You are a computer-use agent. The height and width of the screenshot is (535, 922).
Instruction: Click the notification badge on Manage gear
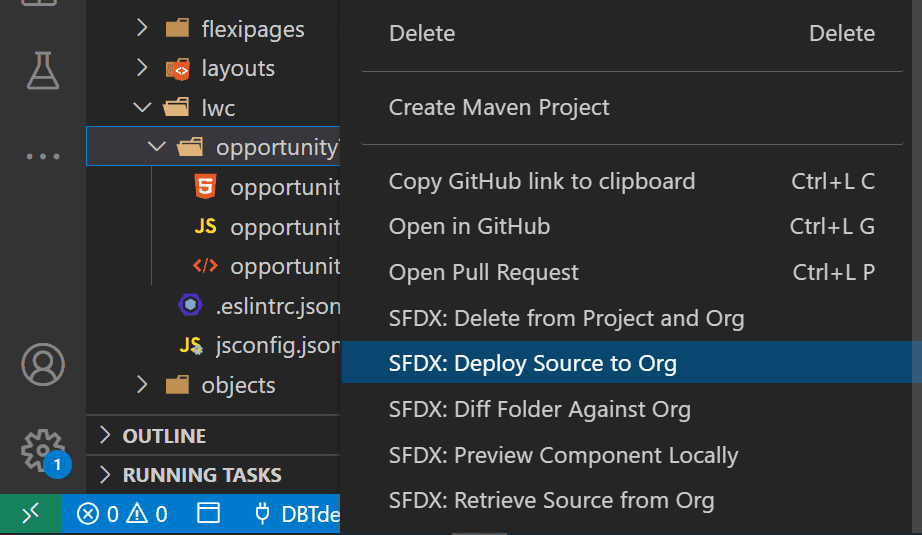pos(57,465)
